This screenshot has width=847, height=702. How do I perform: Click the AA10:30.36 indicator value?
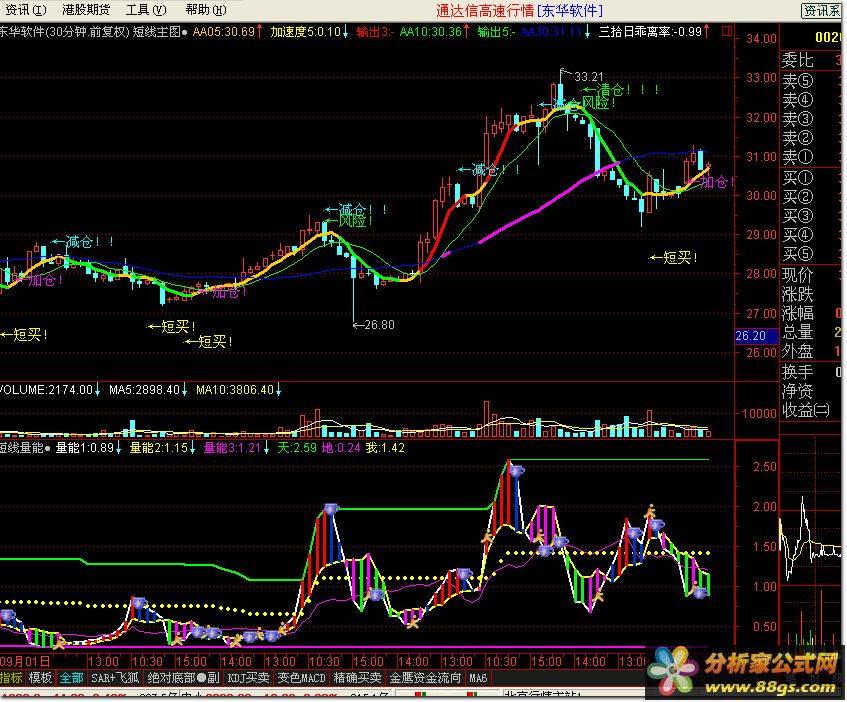[x=431, y=32]
